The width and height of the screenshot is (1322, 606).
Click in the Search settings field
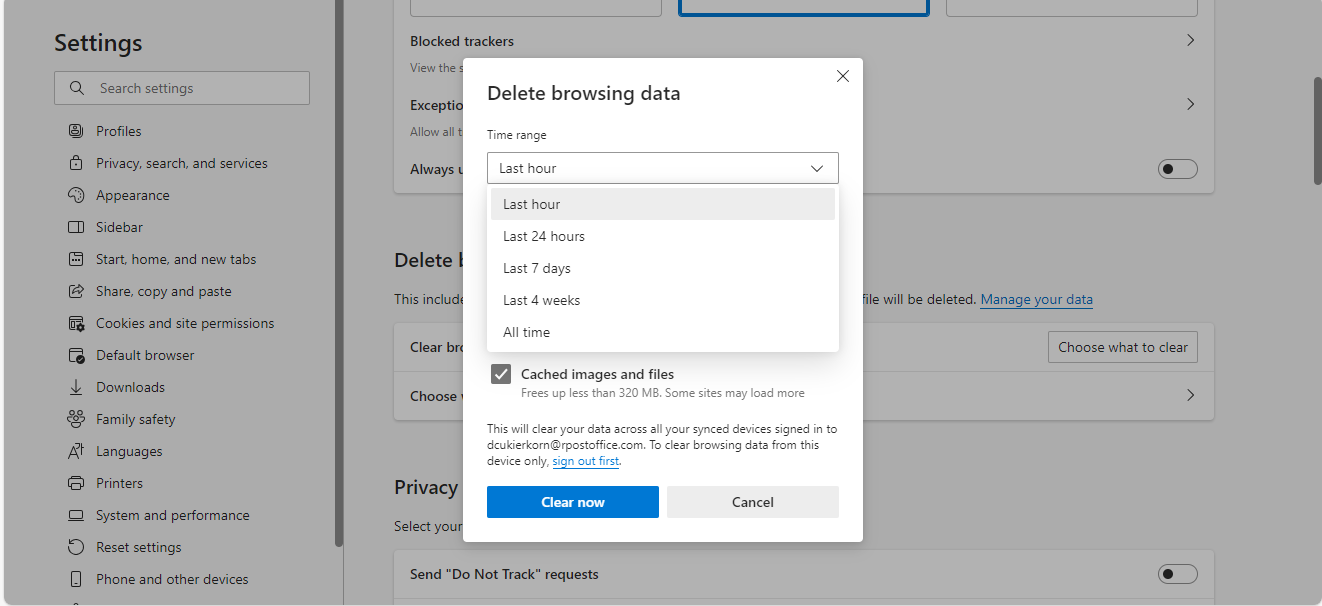click(182, 88)
